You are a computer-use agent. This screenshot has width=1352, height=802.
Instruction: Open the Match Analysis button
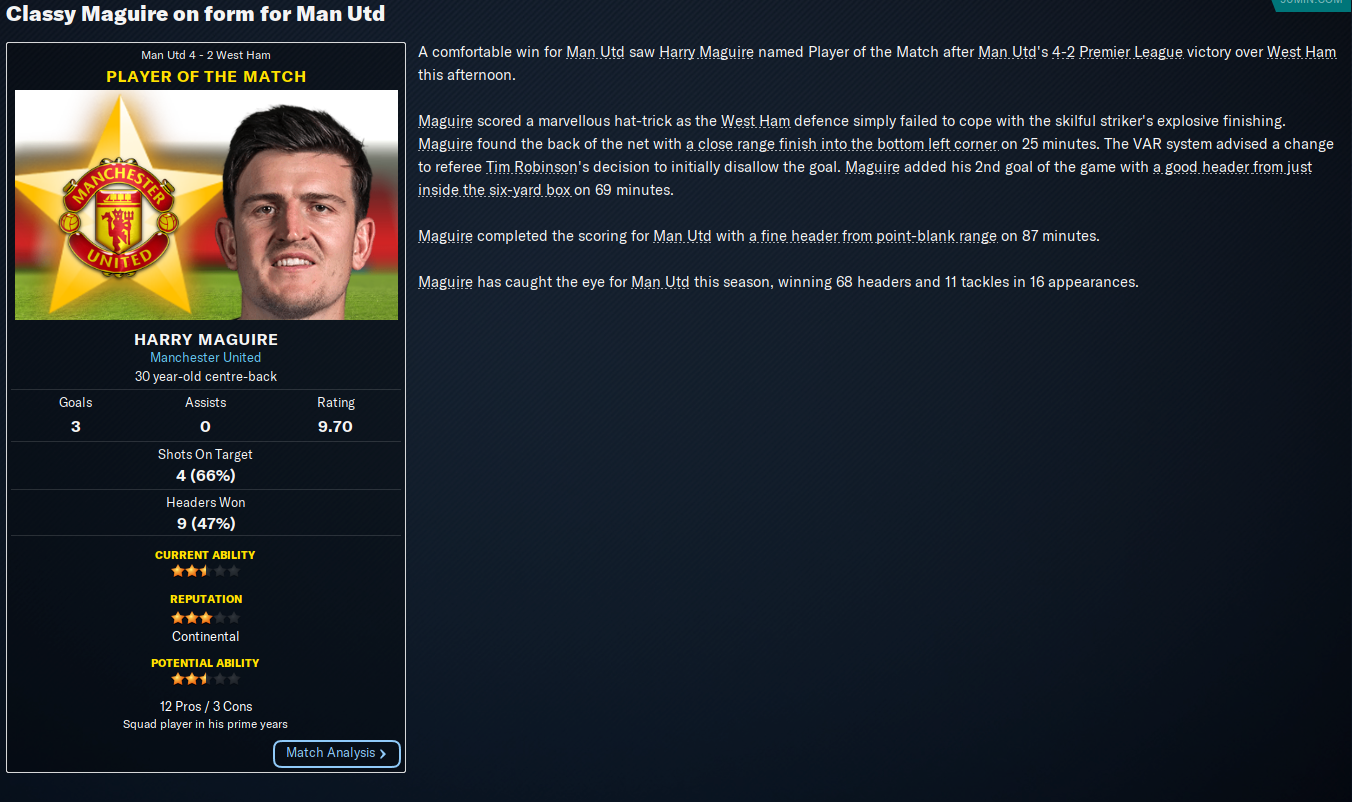(337, 754)
